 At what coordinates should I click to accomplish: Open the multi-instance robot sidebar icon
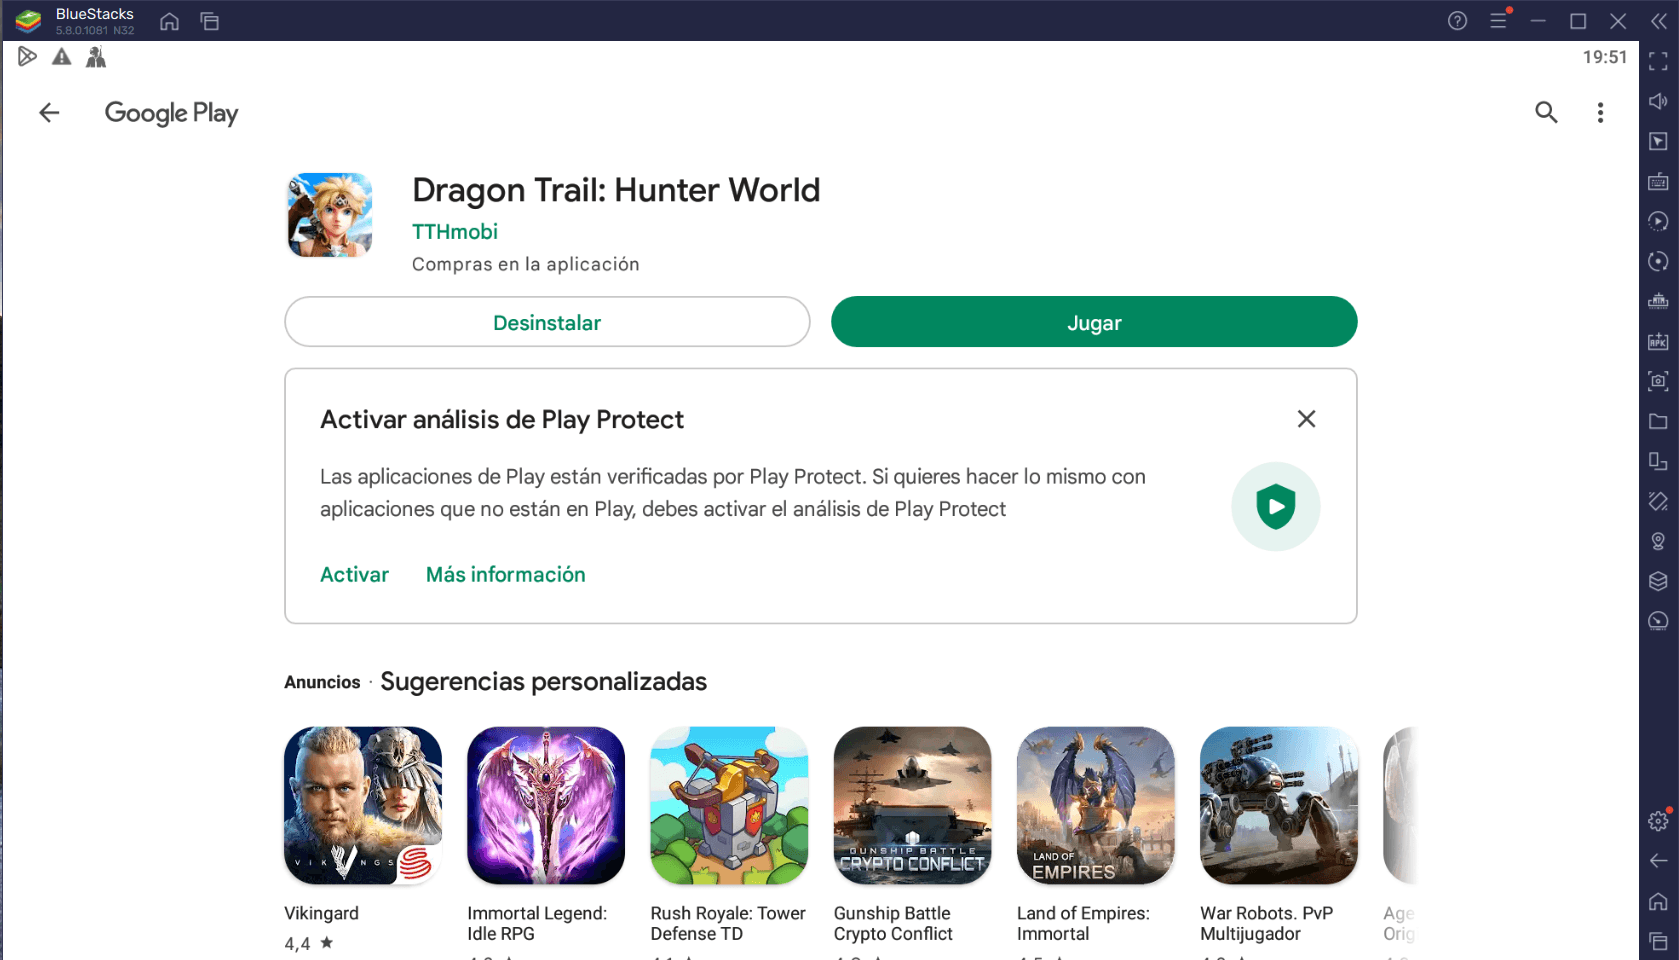pos(1658,301)
